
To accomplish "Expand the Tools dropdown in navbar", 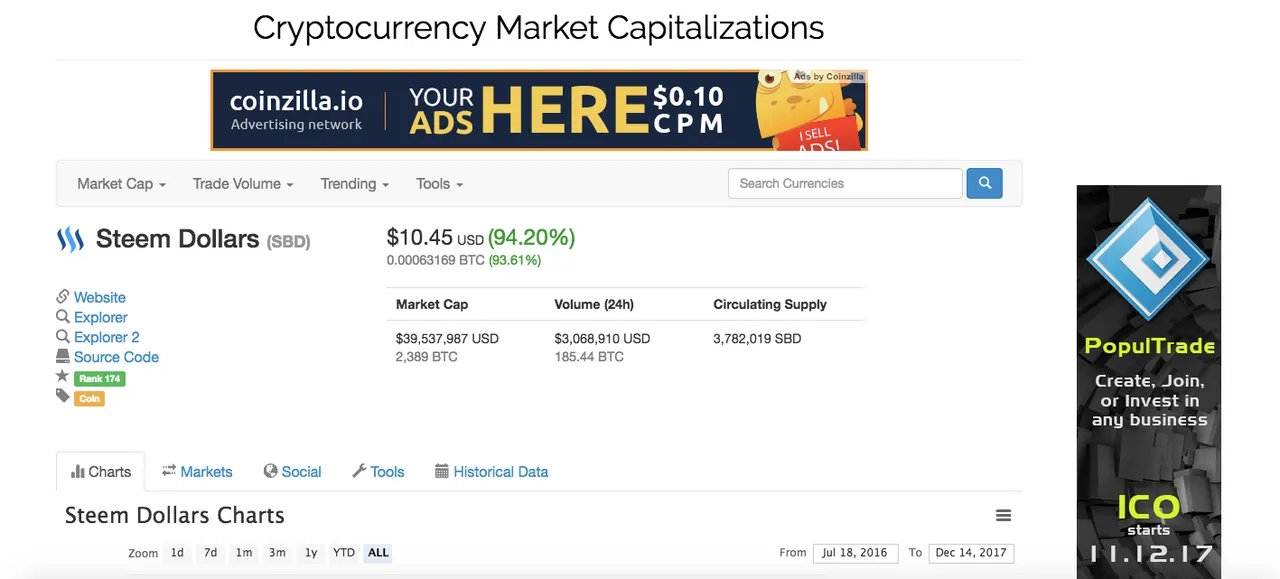I will tap(439, 184).
